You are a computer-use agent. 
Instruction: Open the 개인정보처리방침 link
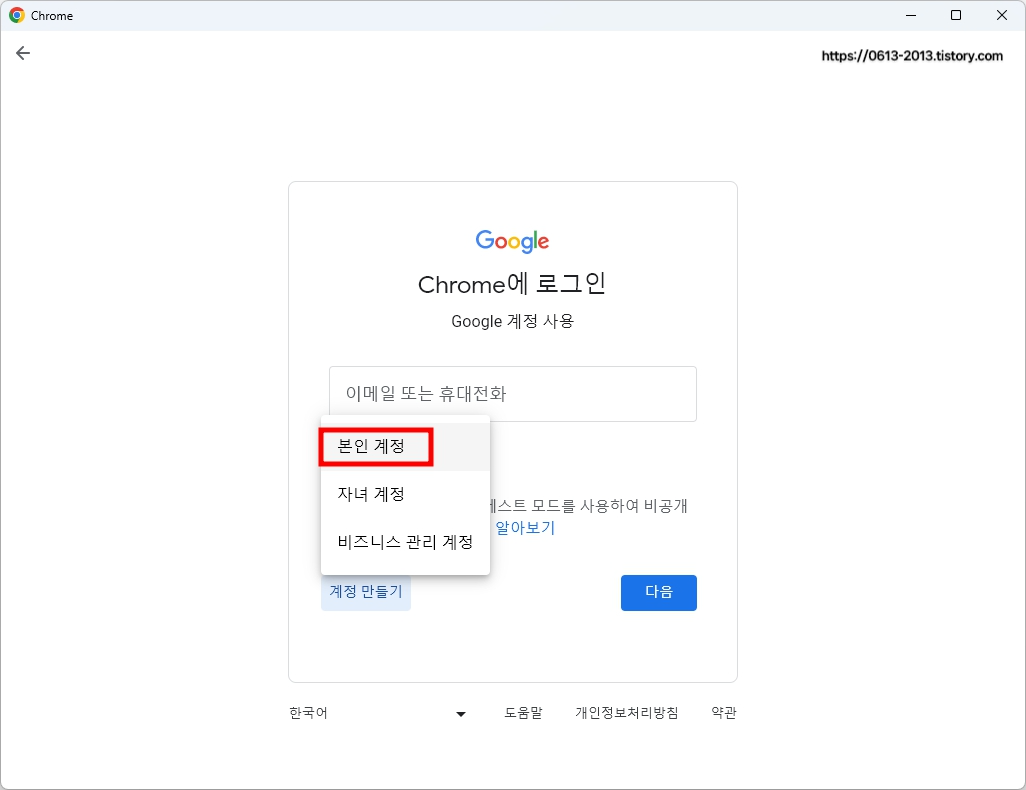[x=626, y=713]
